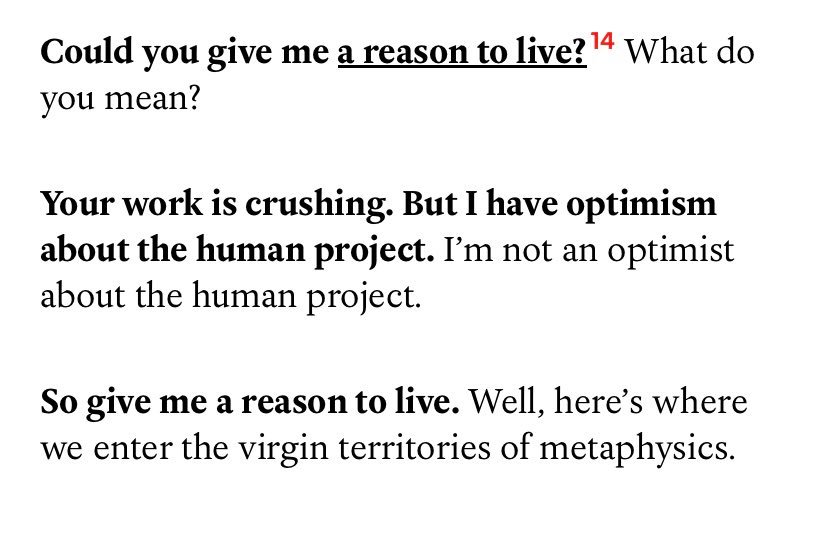828x536 pixels.
Task: Click the word "optimist" in the answer
Action: (x=671, y=251)
